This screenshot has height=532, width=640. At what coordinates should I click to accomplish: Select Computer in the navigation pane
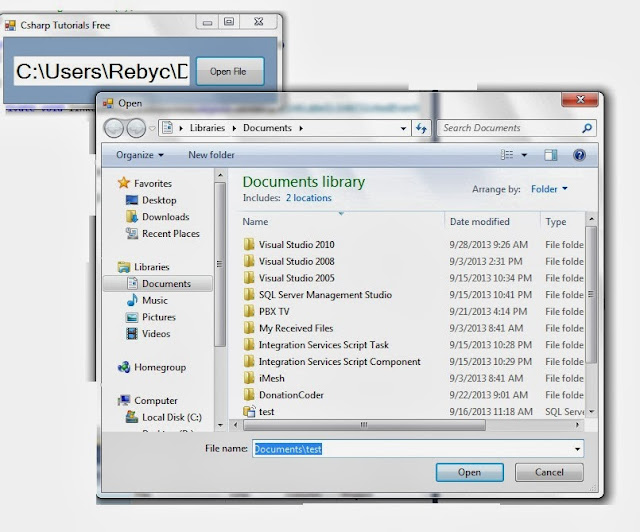tap(148, 401)
